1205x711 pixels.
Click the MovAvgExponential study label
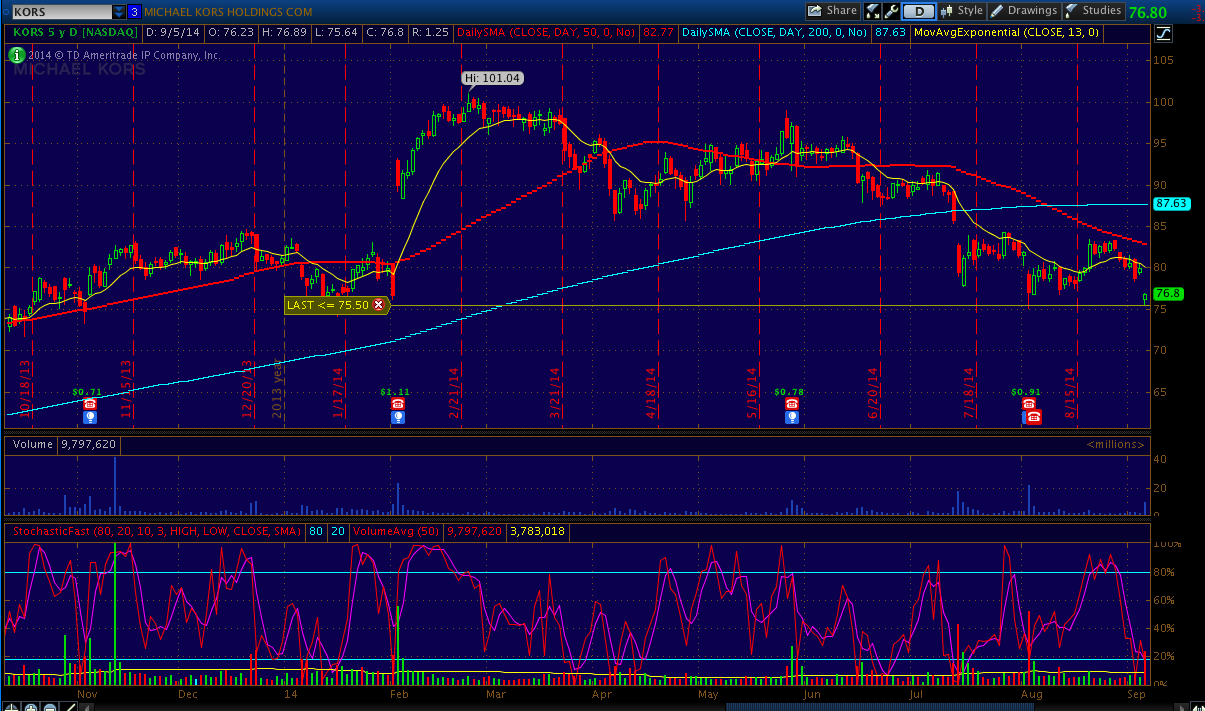click(x=1004, y=33)
